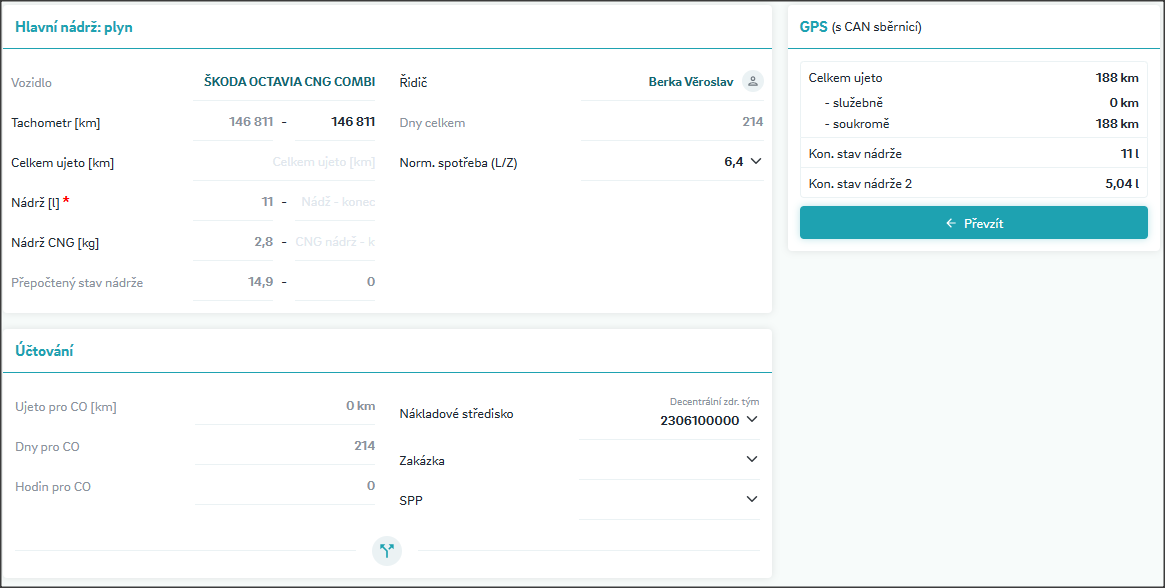Click the Tachometr end value field
This screenshot has width=1165, height=588.
pos(335,122)
